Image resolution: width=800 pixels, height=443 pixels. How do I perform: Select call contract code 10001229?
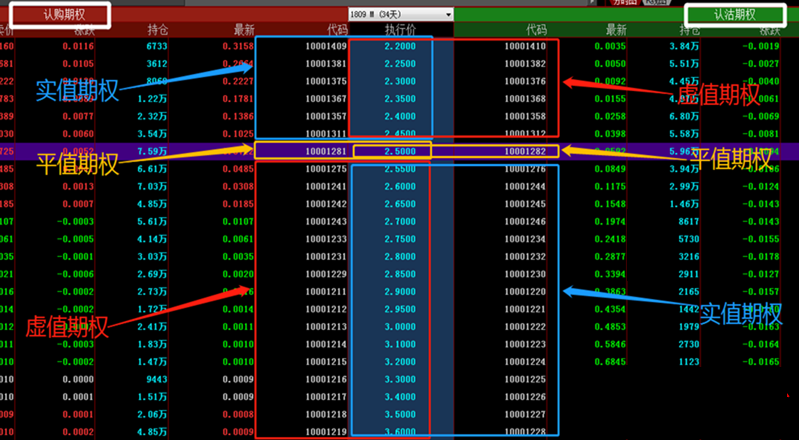tap(326, 274)
